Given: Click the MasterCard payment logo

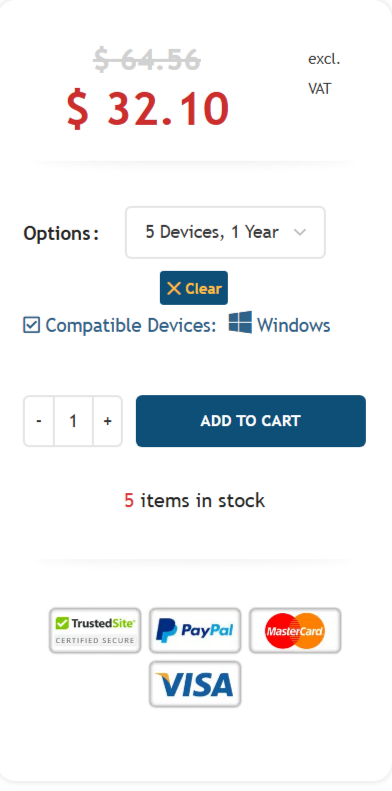Looking at the screenshot, I should (295, 631).
